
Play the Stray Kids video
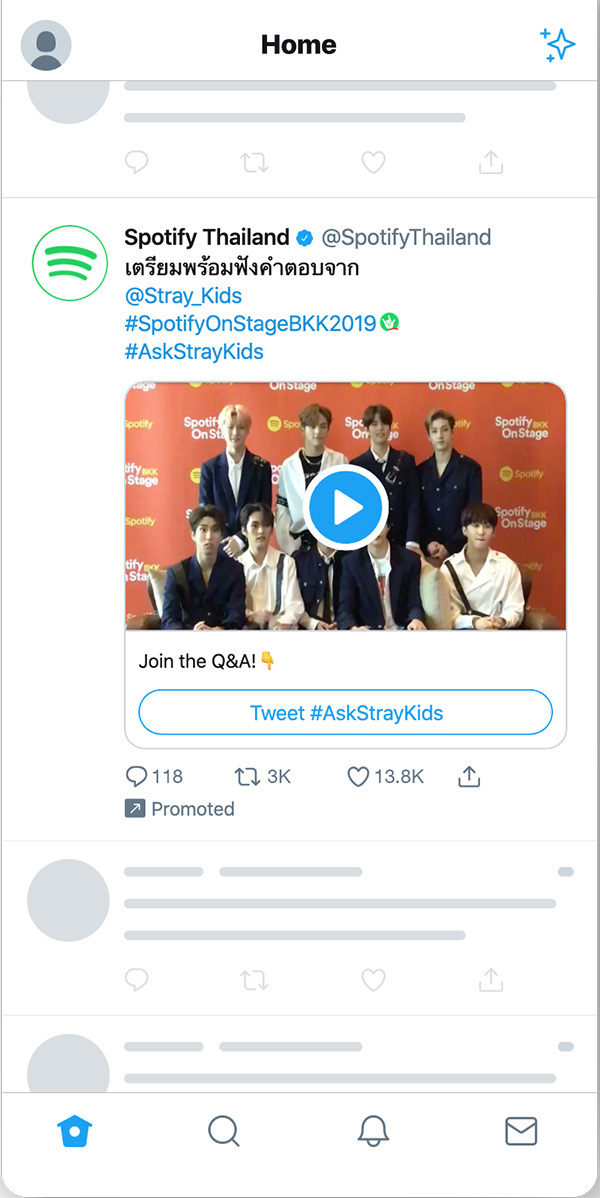[346, 508]
